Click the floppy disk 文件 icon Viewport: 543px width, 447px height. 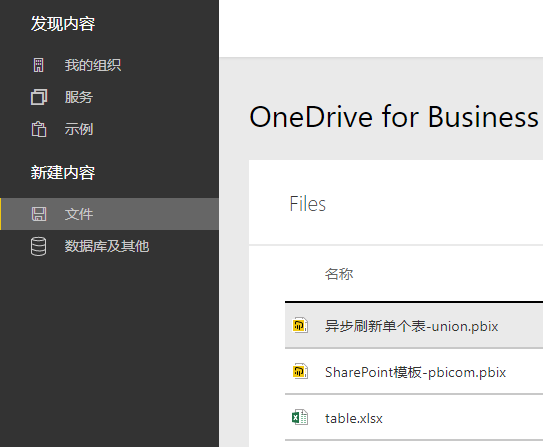39,214
